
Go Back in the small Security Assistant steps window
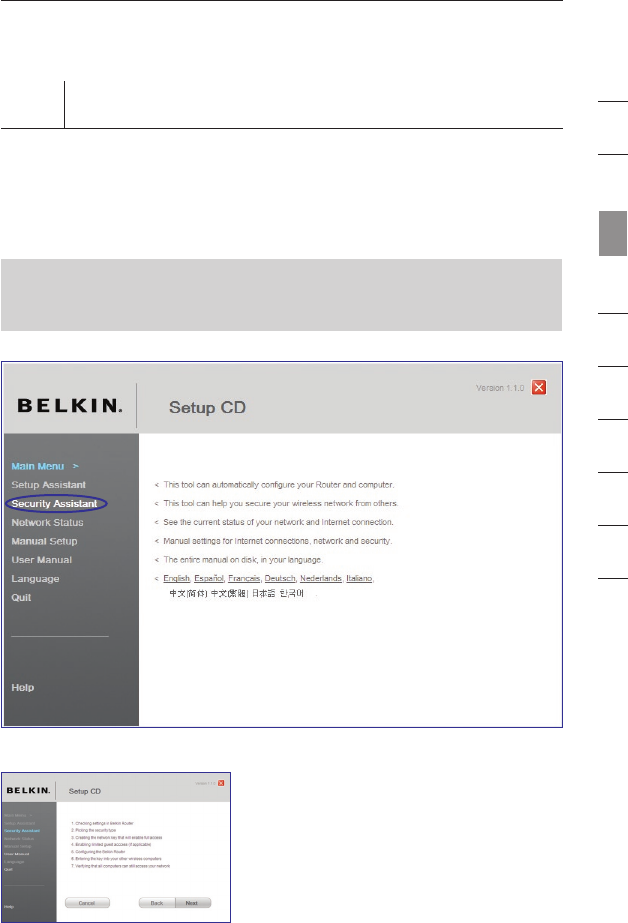pos(157,903)
